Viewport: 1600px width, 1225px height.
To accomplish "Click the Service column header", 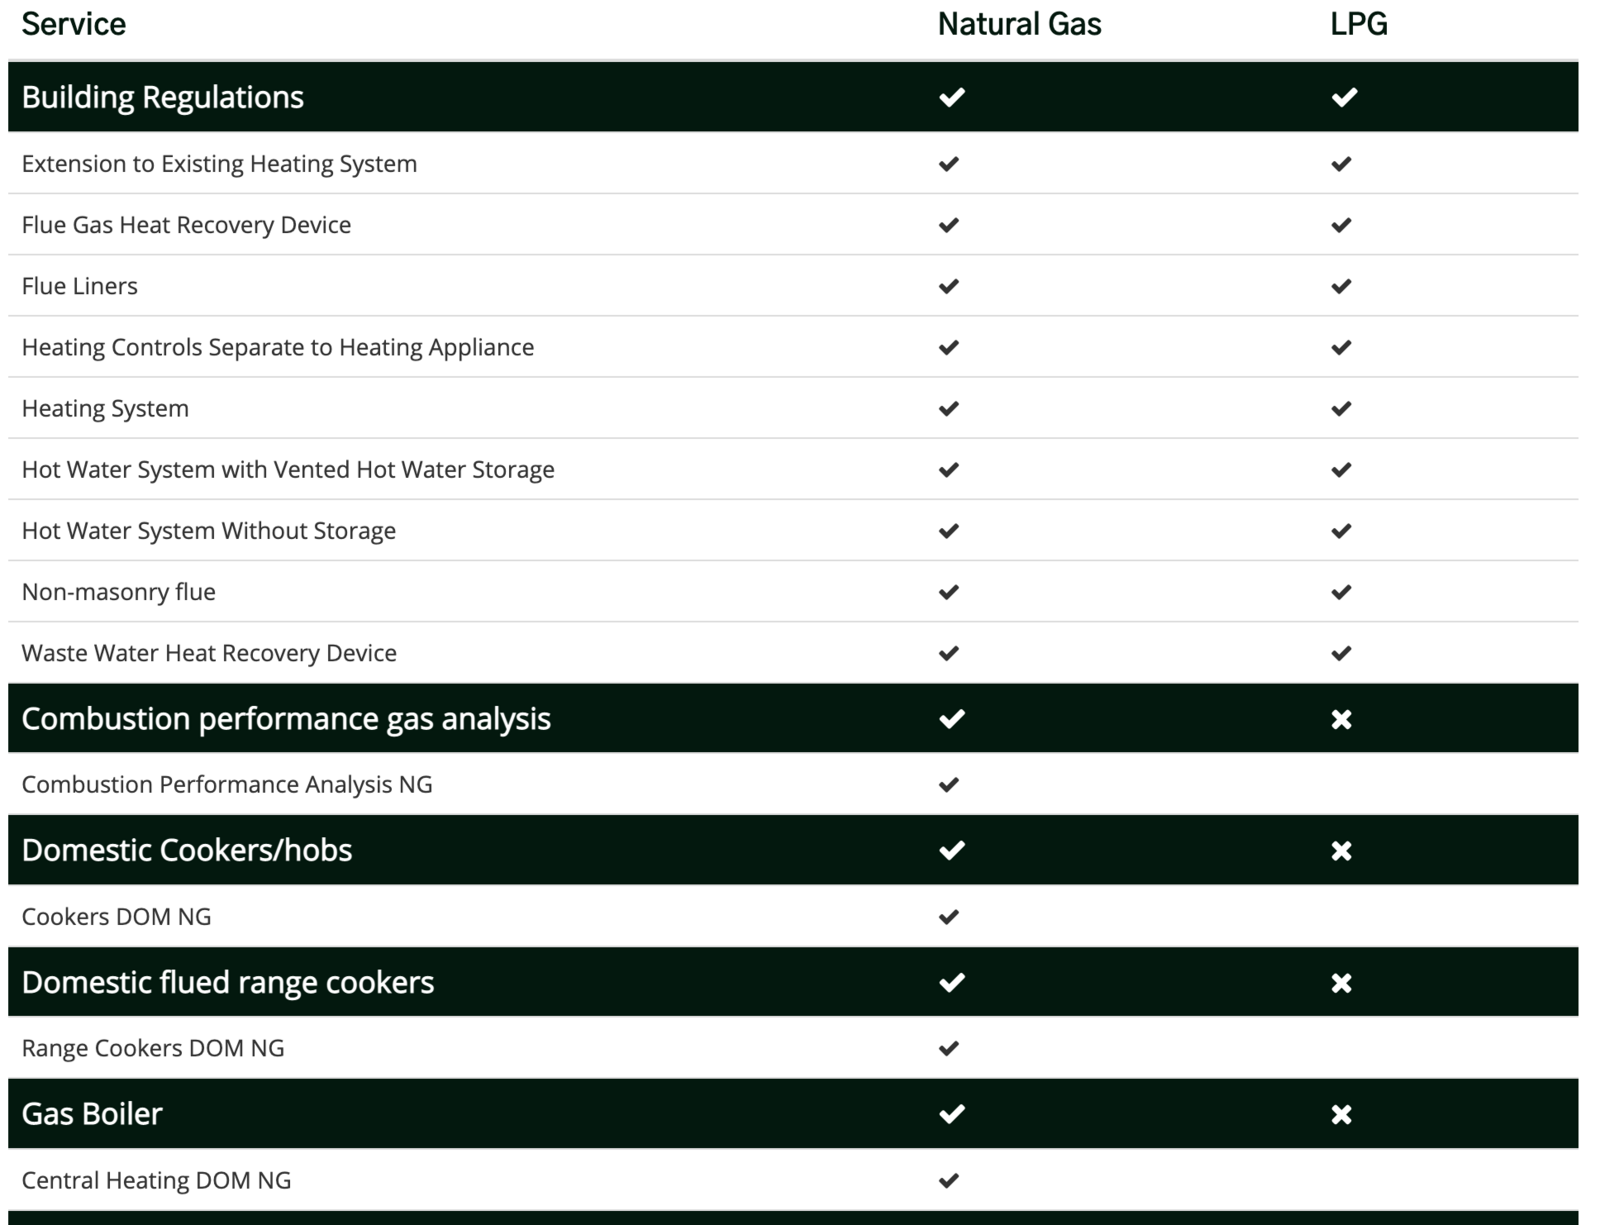I will (x=74, y=24).
